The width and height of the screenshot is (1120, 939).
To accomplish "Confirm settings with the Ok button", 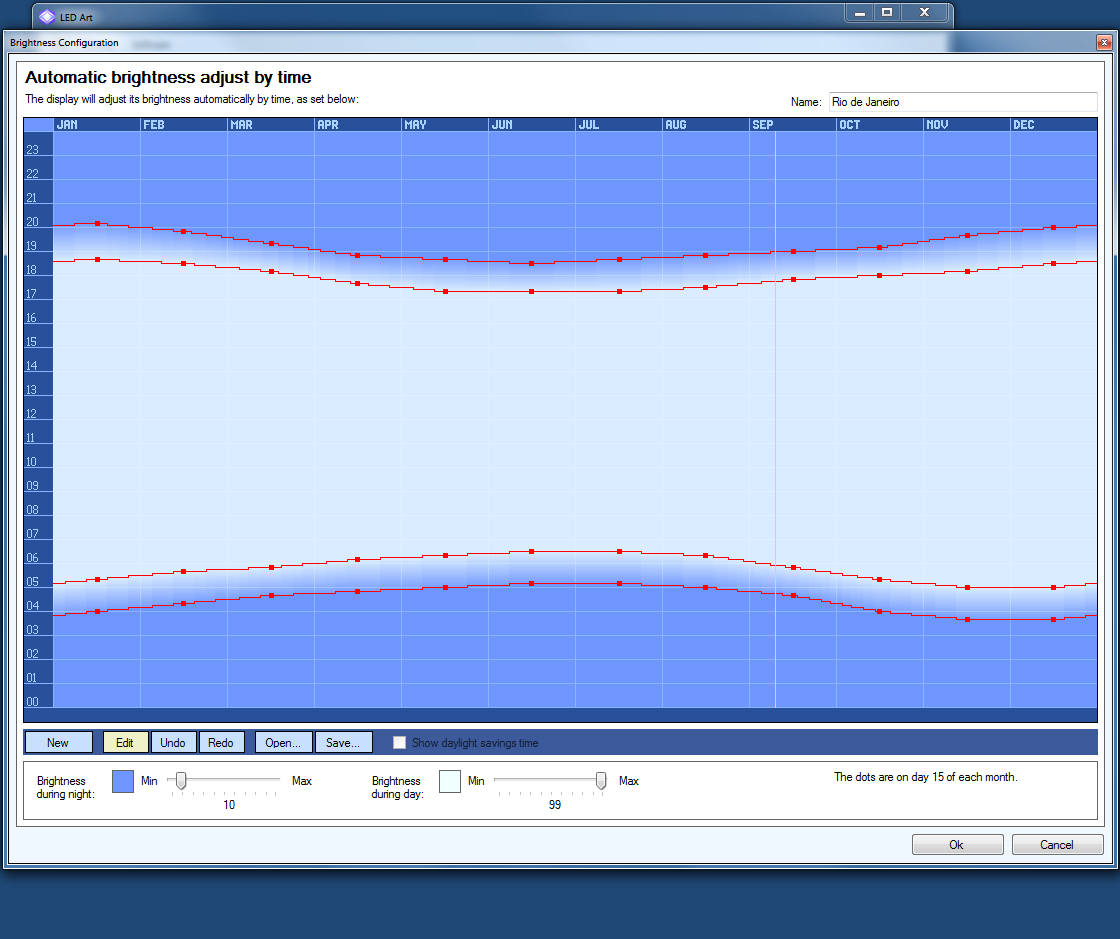I will [957, 844].
